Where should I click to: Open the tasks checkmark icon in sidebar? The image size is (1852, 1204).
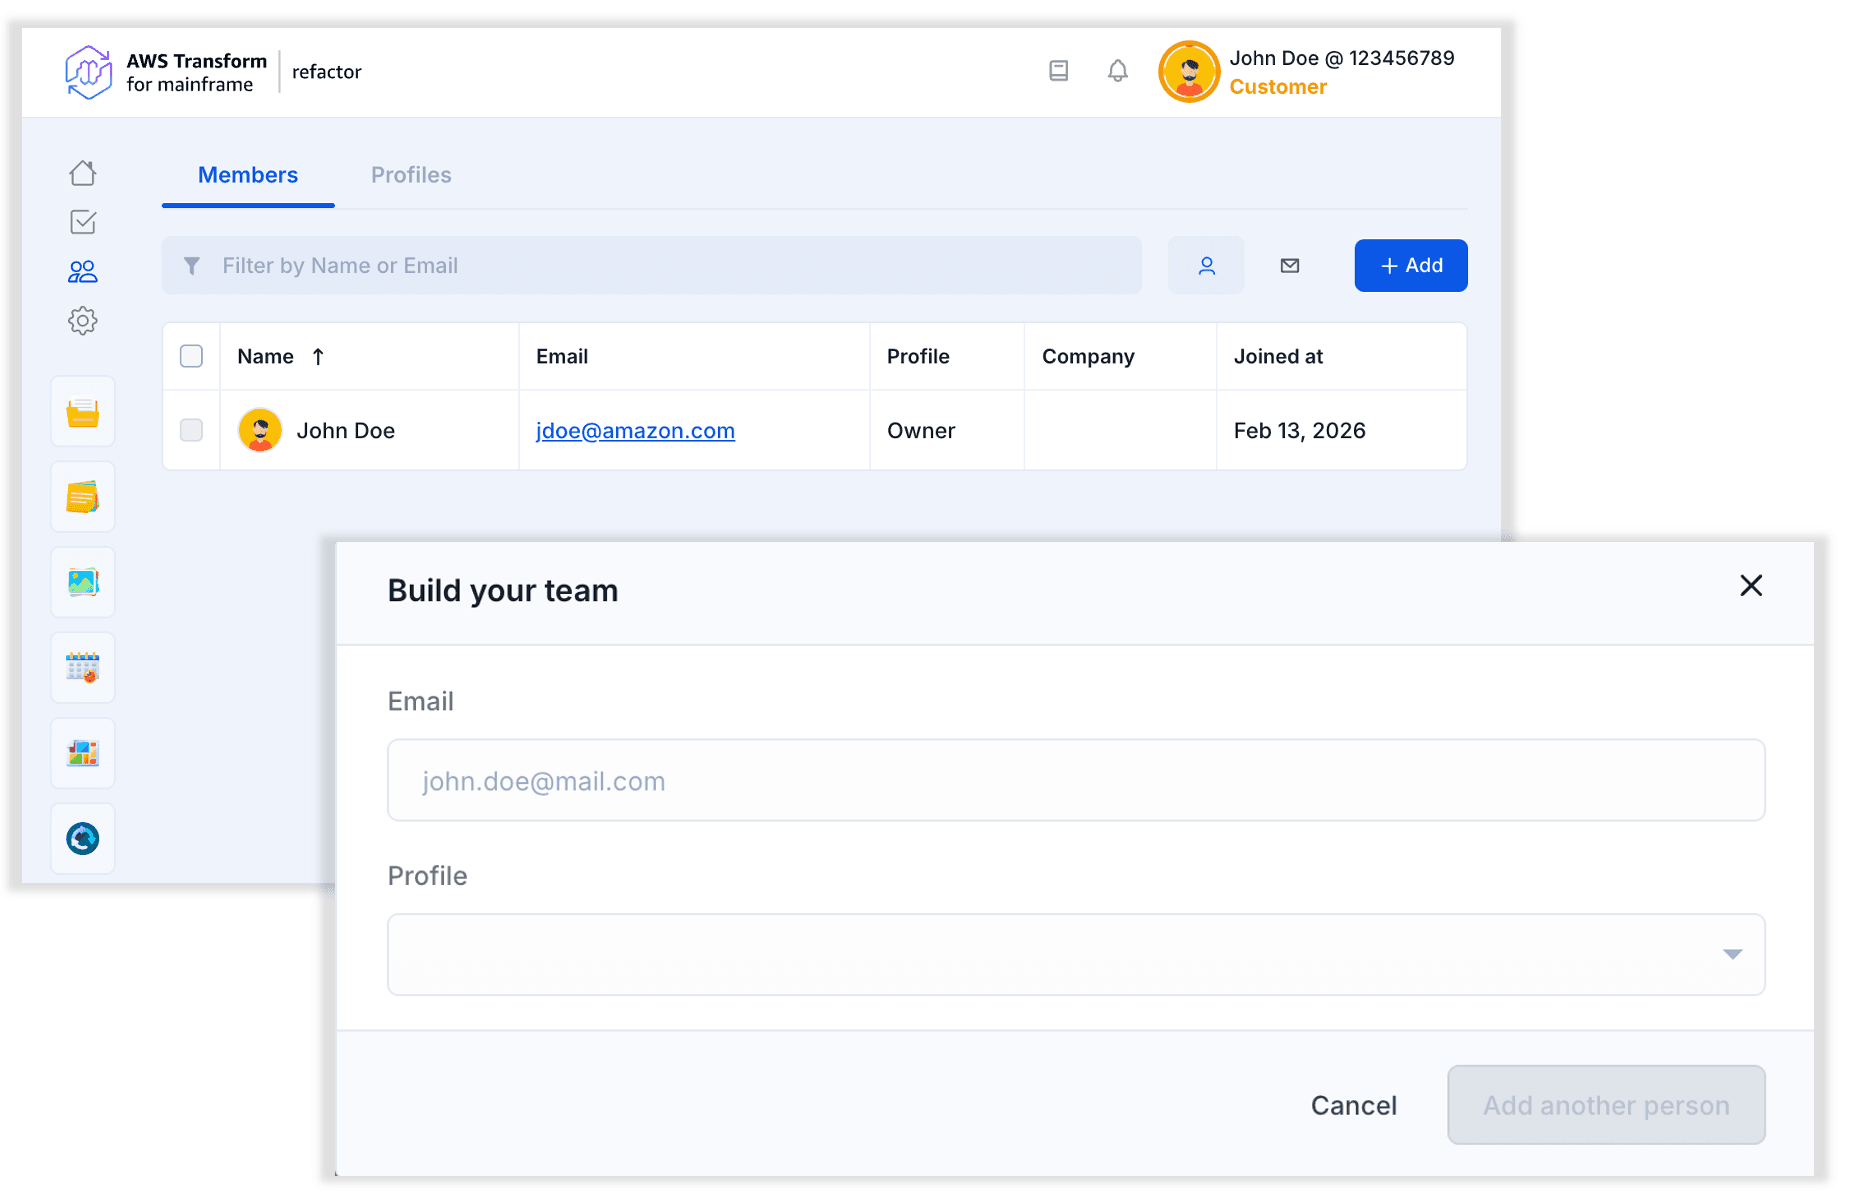click(x=83, y=222)
